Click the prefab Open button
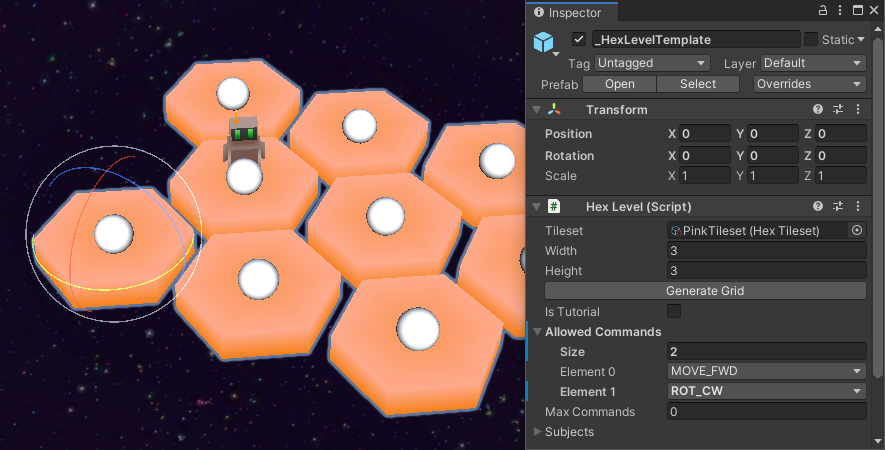Viewport: 885px width, 450px height. tap(619, 84)
